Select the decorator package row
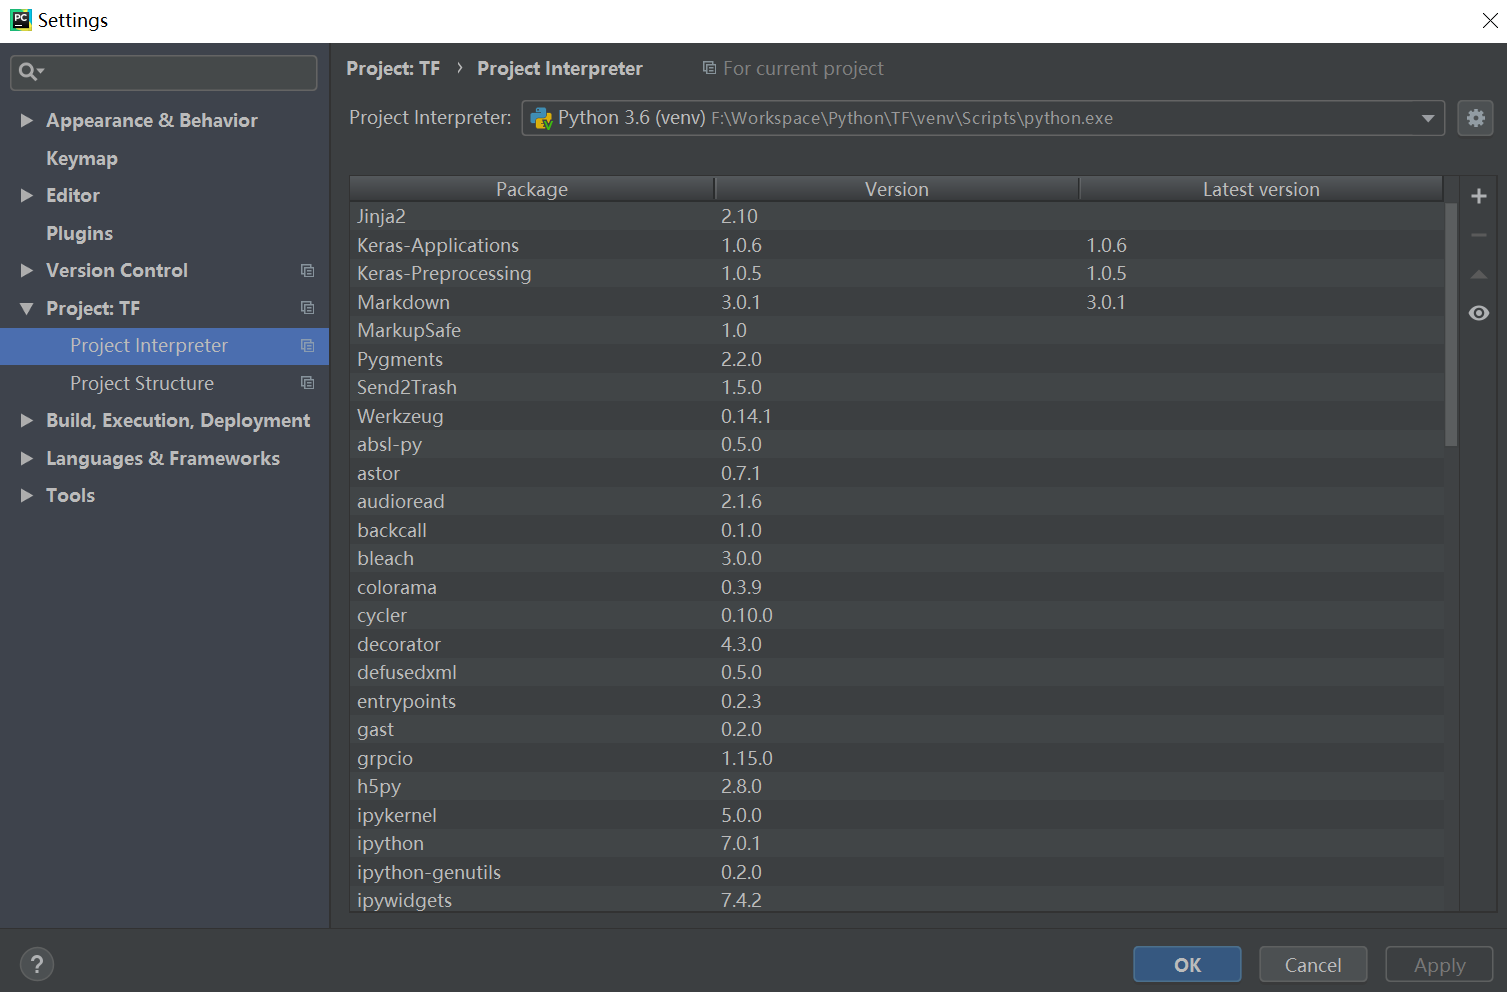 (897, 644)
